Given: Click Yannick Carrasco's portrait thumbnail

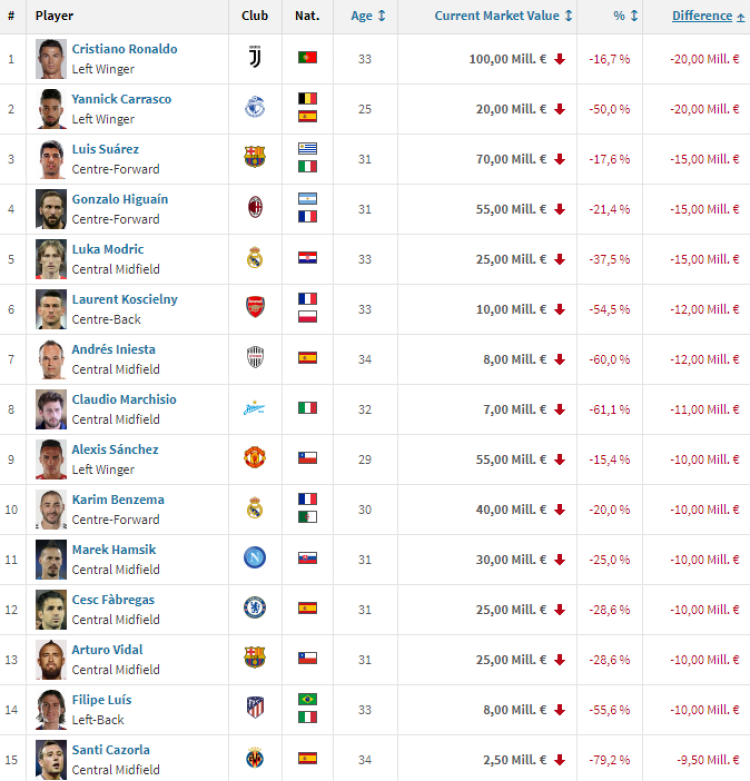Looking at the screenshot, I should (x=51, y=109).
